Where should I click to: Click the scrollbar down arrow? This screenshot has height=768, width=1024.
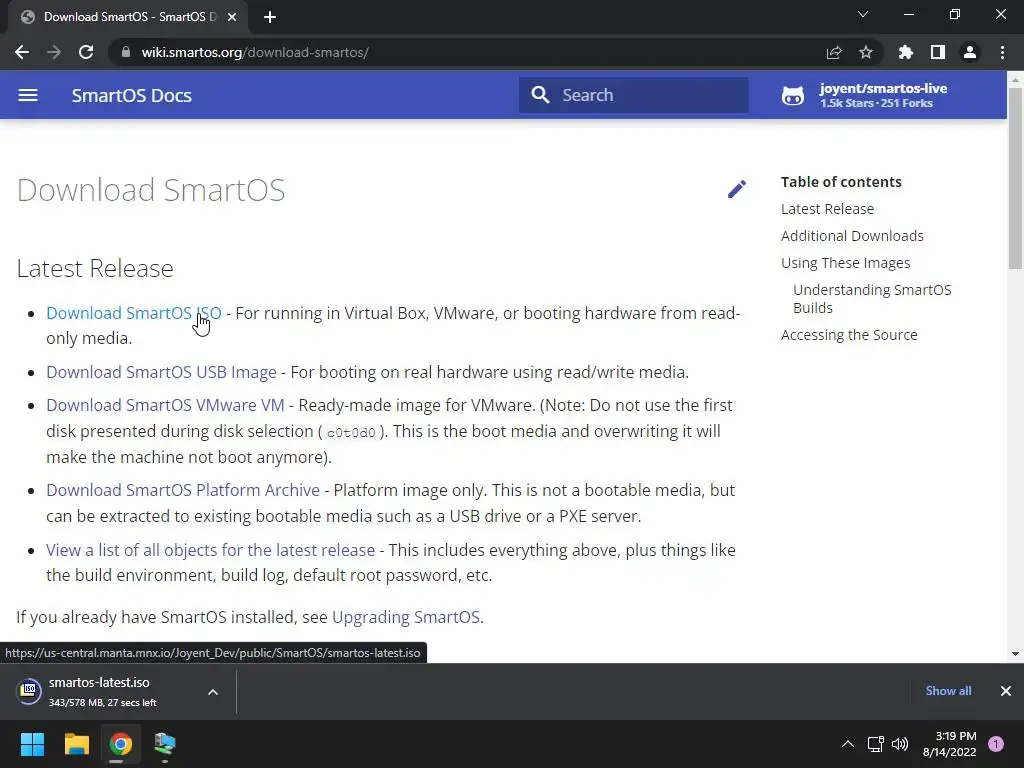coord(1015,654)
